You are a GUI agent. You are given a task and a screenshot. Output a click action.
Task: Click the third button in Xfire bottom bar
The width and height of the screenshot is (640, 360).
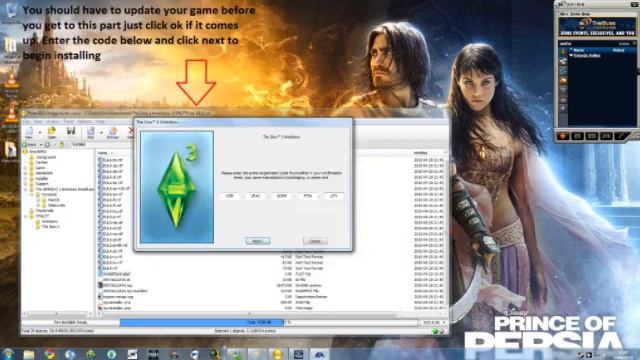click(592, 136)
